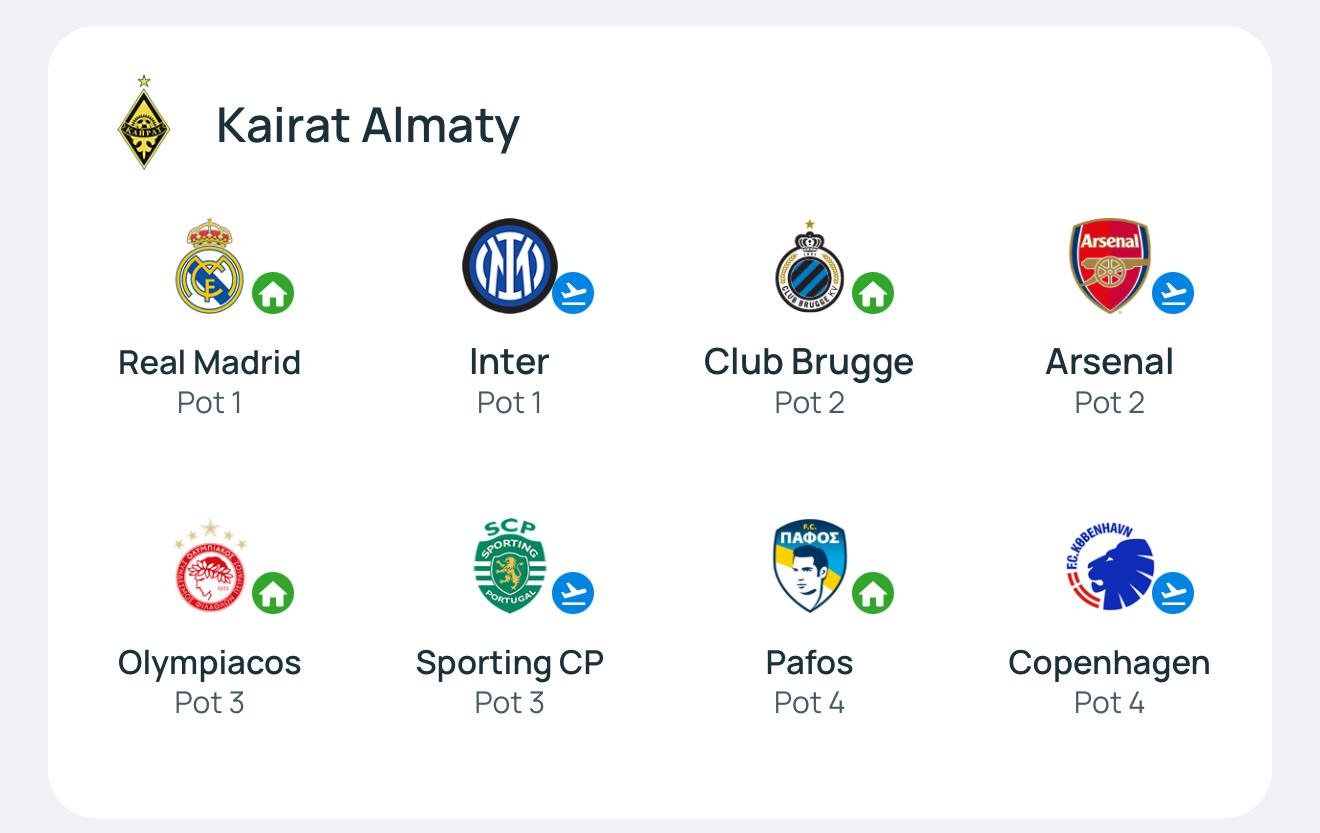This screenshot has height=833, width=1320.
Task: Click the Pot 3 label under Olympiacos
Action: [209, 703]
